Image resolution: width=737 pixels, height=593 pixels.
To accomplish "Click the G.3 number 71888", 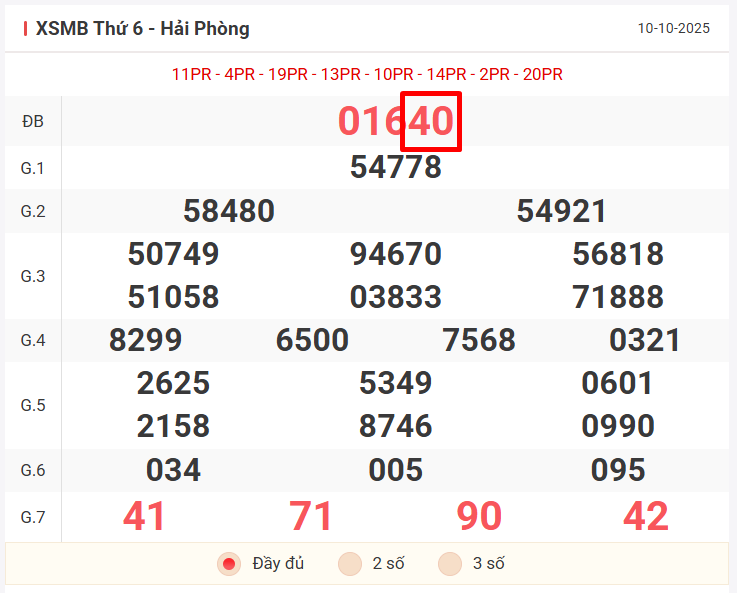I will click(618, 297).
